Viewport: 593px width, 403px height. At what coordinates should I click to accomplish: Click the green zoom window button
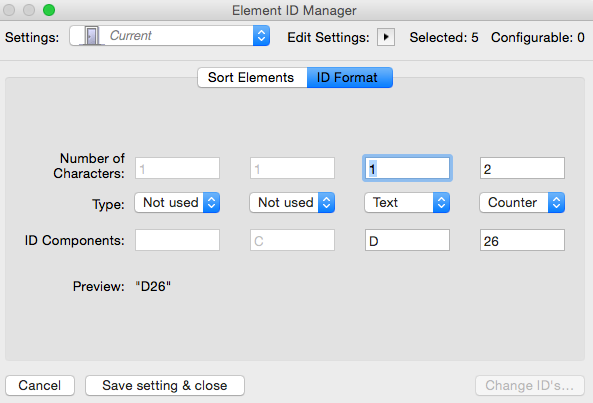pyautogui.click(x=49, y=10)
